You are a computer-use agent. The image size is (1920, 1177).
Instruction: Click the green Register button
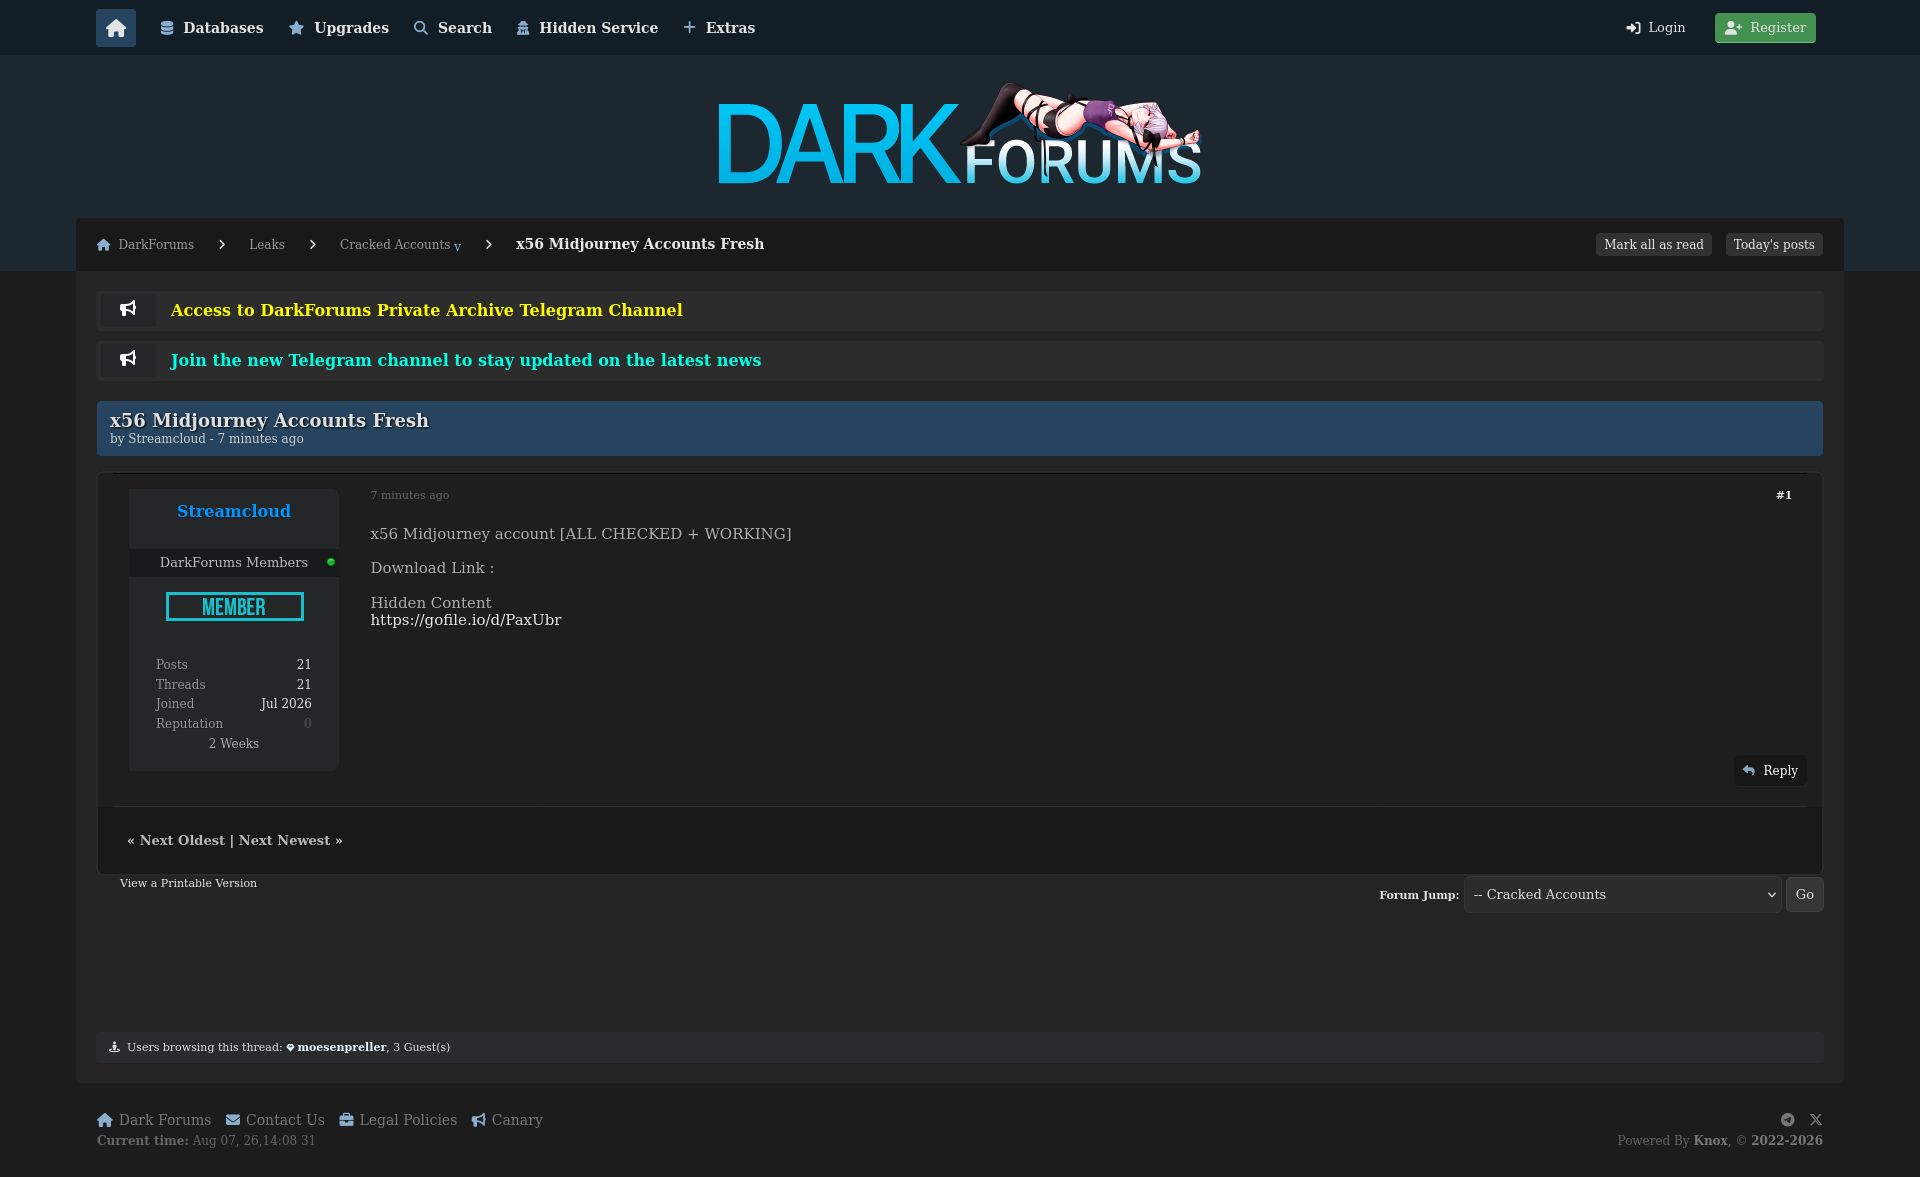pos(1765,28)
